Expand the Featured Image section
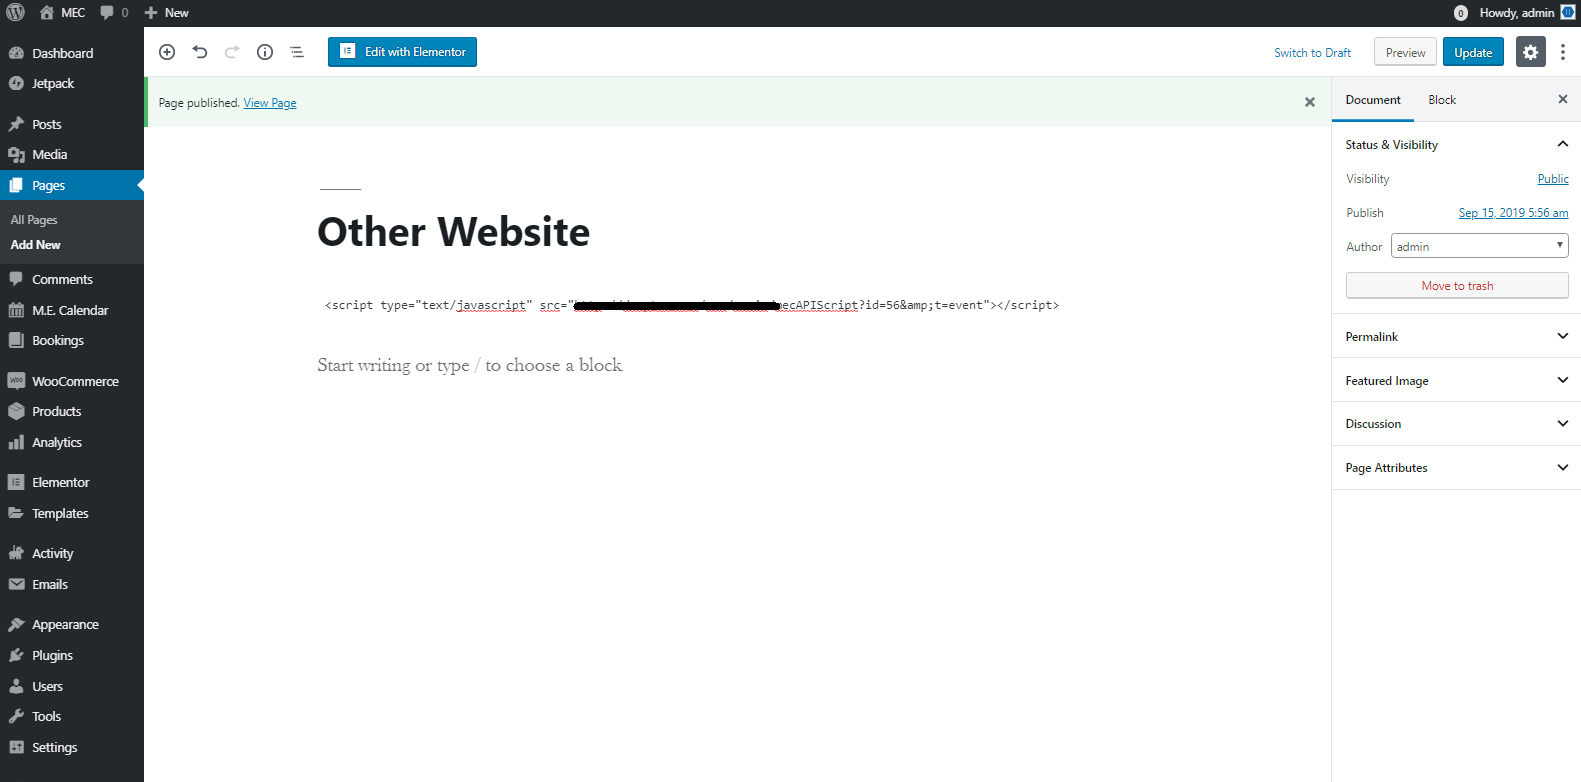The height and width of the screenshot is (782, 1581). point(1456,381)
